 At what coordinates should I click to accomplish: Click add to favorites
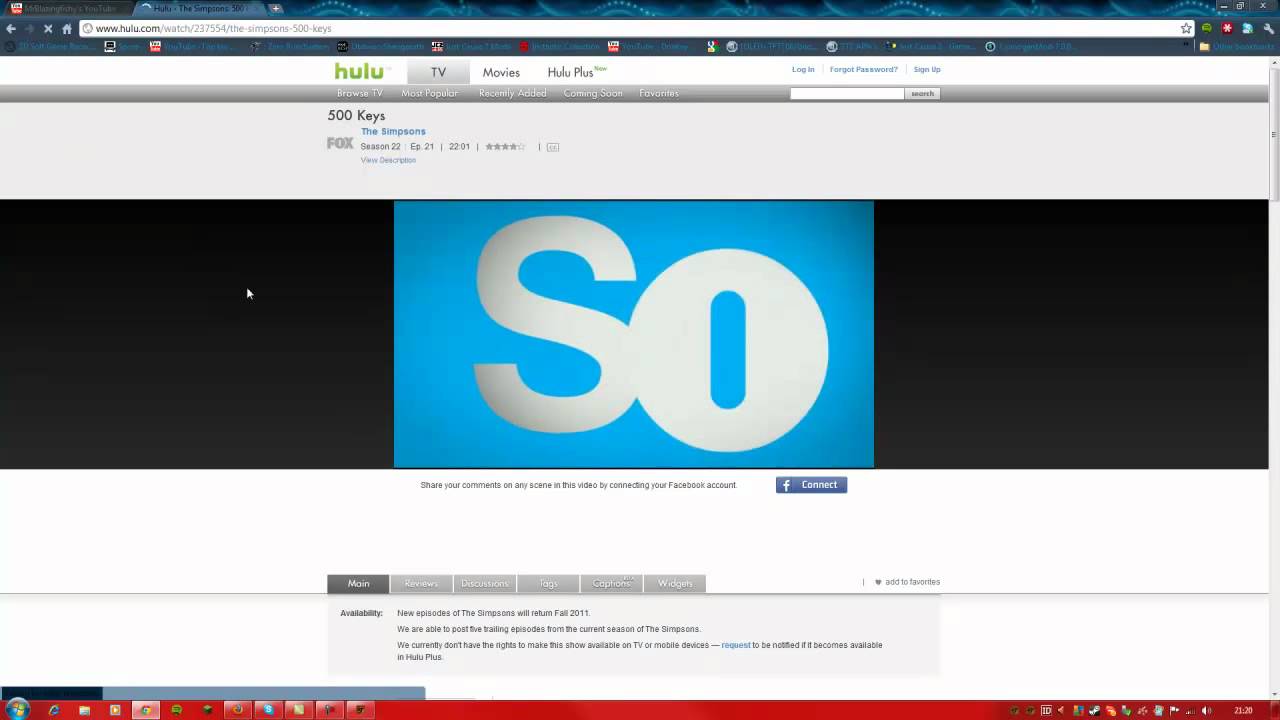[x=912, y=582]
